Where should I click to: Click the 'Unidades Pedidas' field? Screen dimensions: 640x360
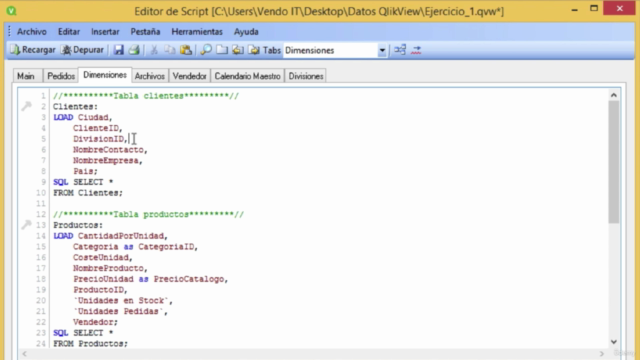[x=120, y=311]
